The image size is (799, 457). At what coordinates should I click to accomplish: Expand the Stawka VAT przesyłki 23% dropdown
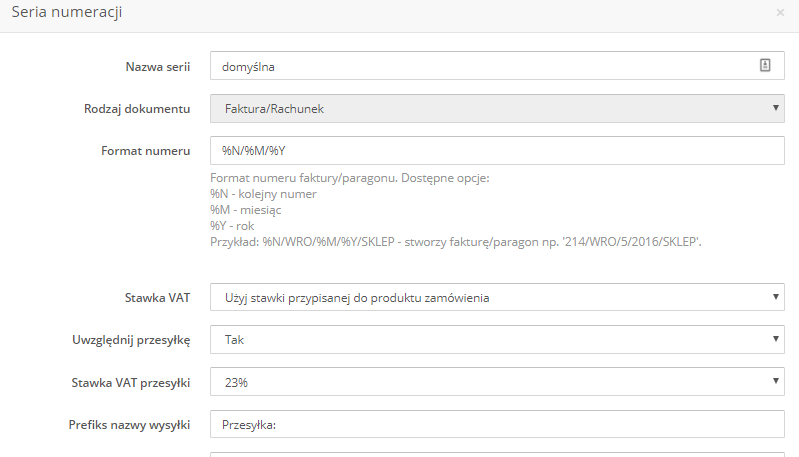click(497, 382)
